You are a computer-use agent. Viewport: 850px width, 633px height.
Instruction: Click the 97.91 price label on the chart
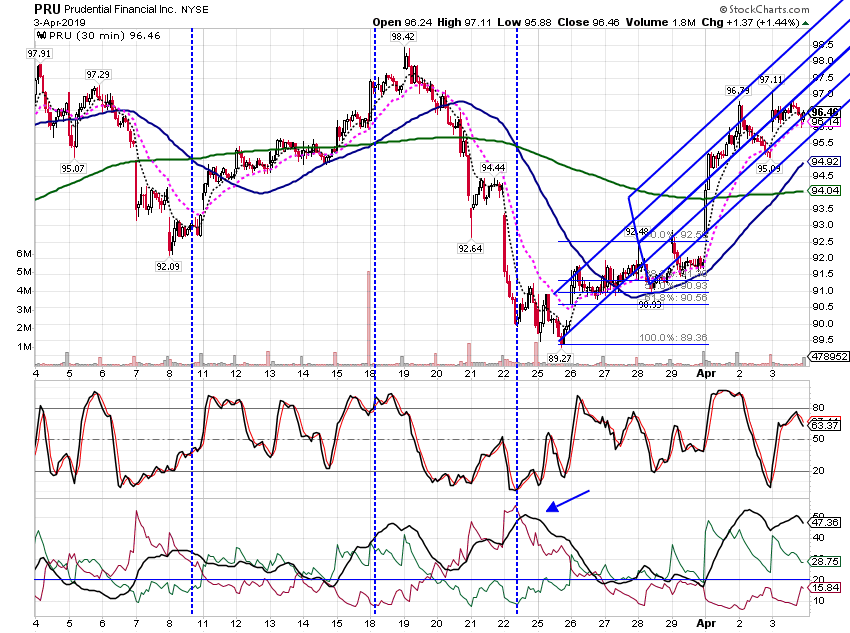(x=39, y=54)
